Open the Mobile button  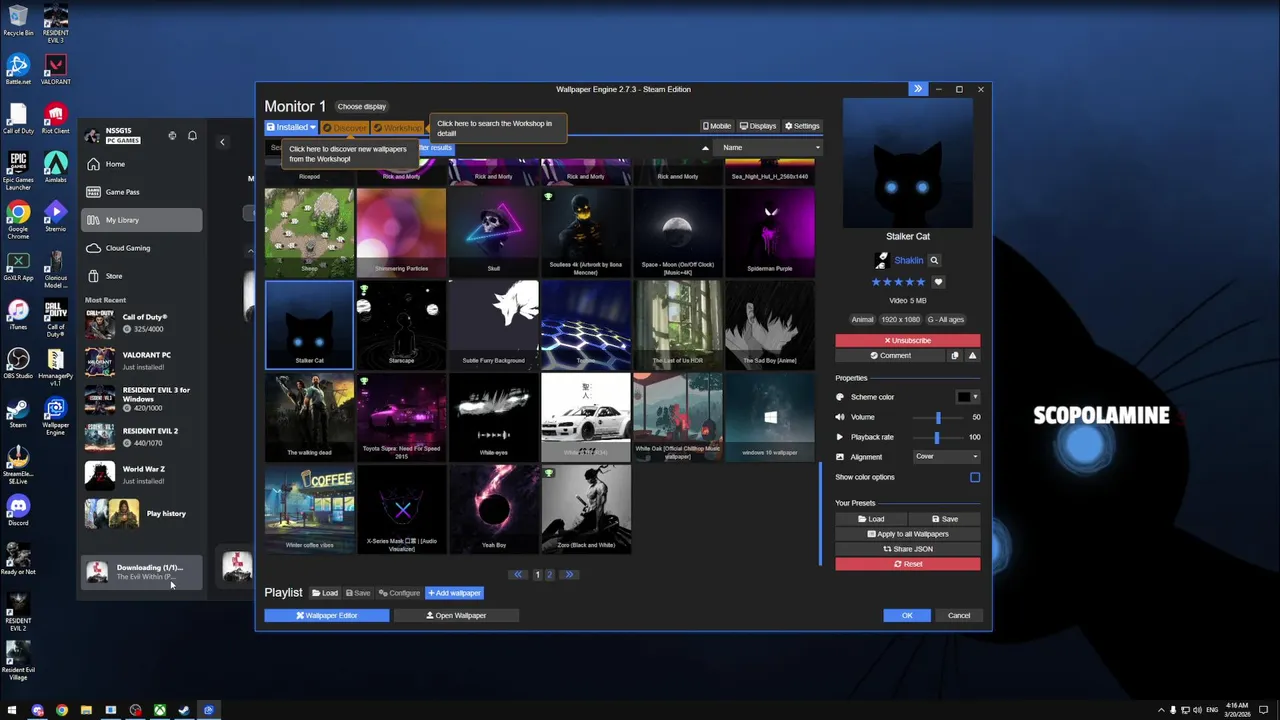click(x=717, y=126)
